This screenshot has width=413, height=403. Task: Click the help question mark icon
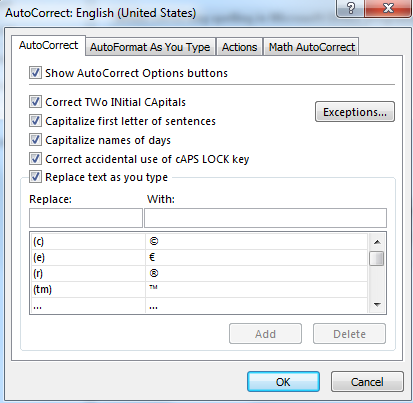point(351,8)
